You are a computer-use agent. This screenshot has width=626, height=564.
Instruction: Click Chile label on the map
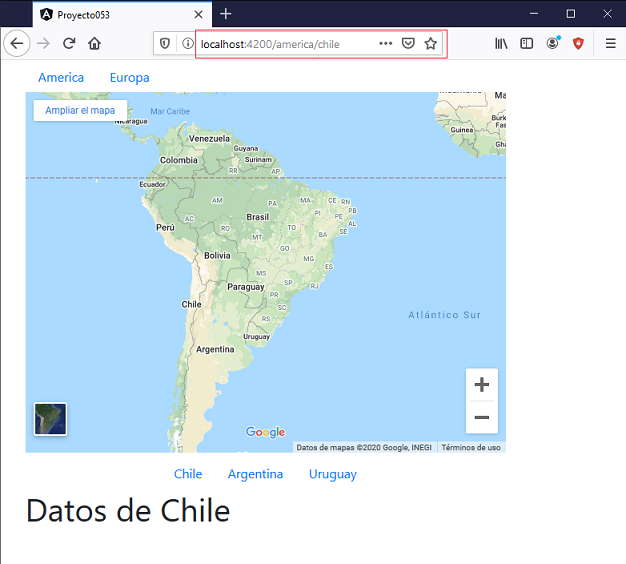tap(191, 304)
